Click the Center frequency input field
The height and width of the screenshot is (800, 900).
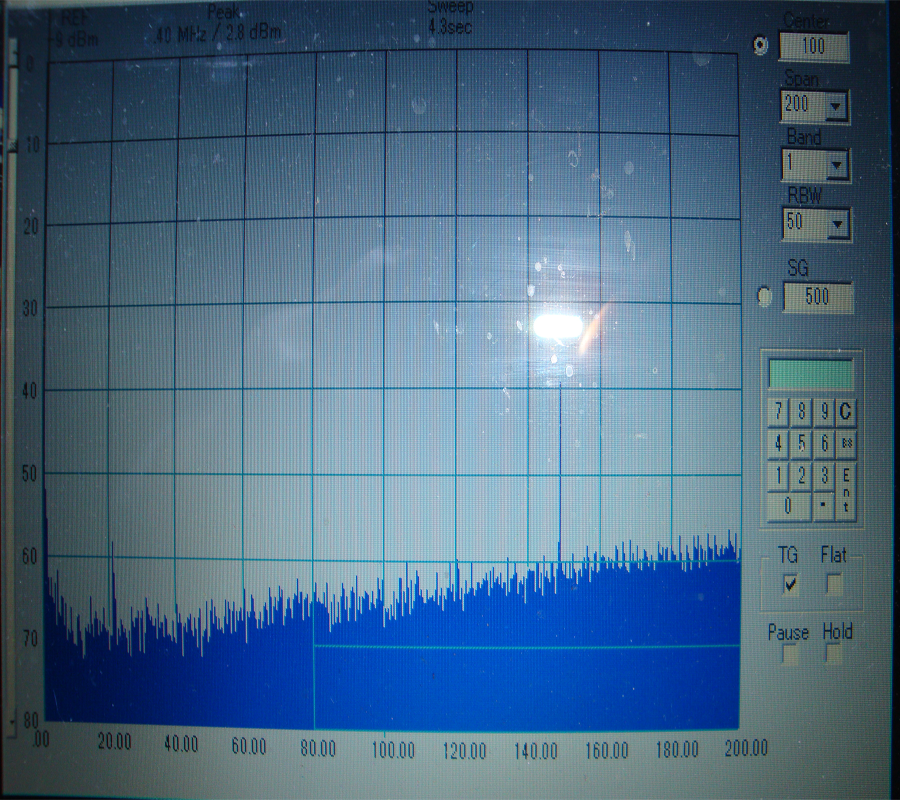click(x=813, y=47)
